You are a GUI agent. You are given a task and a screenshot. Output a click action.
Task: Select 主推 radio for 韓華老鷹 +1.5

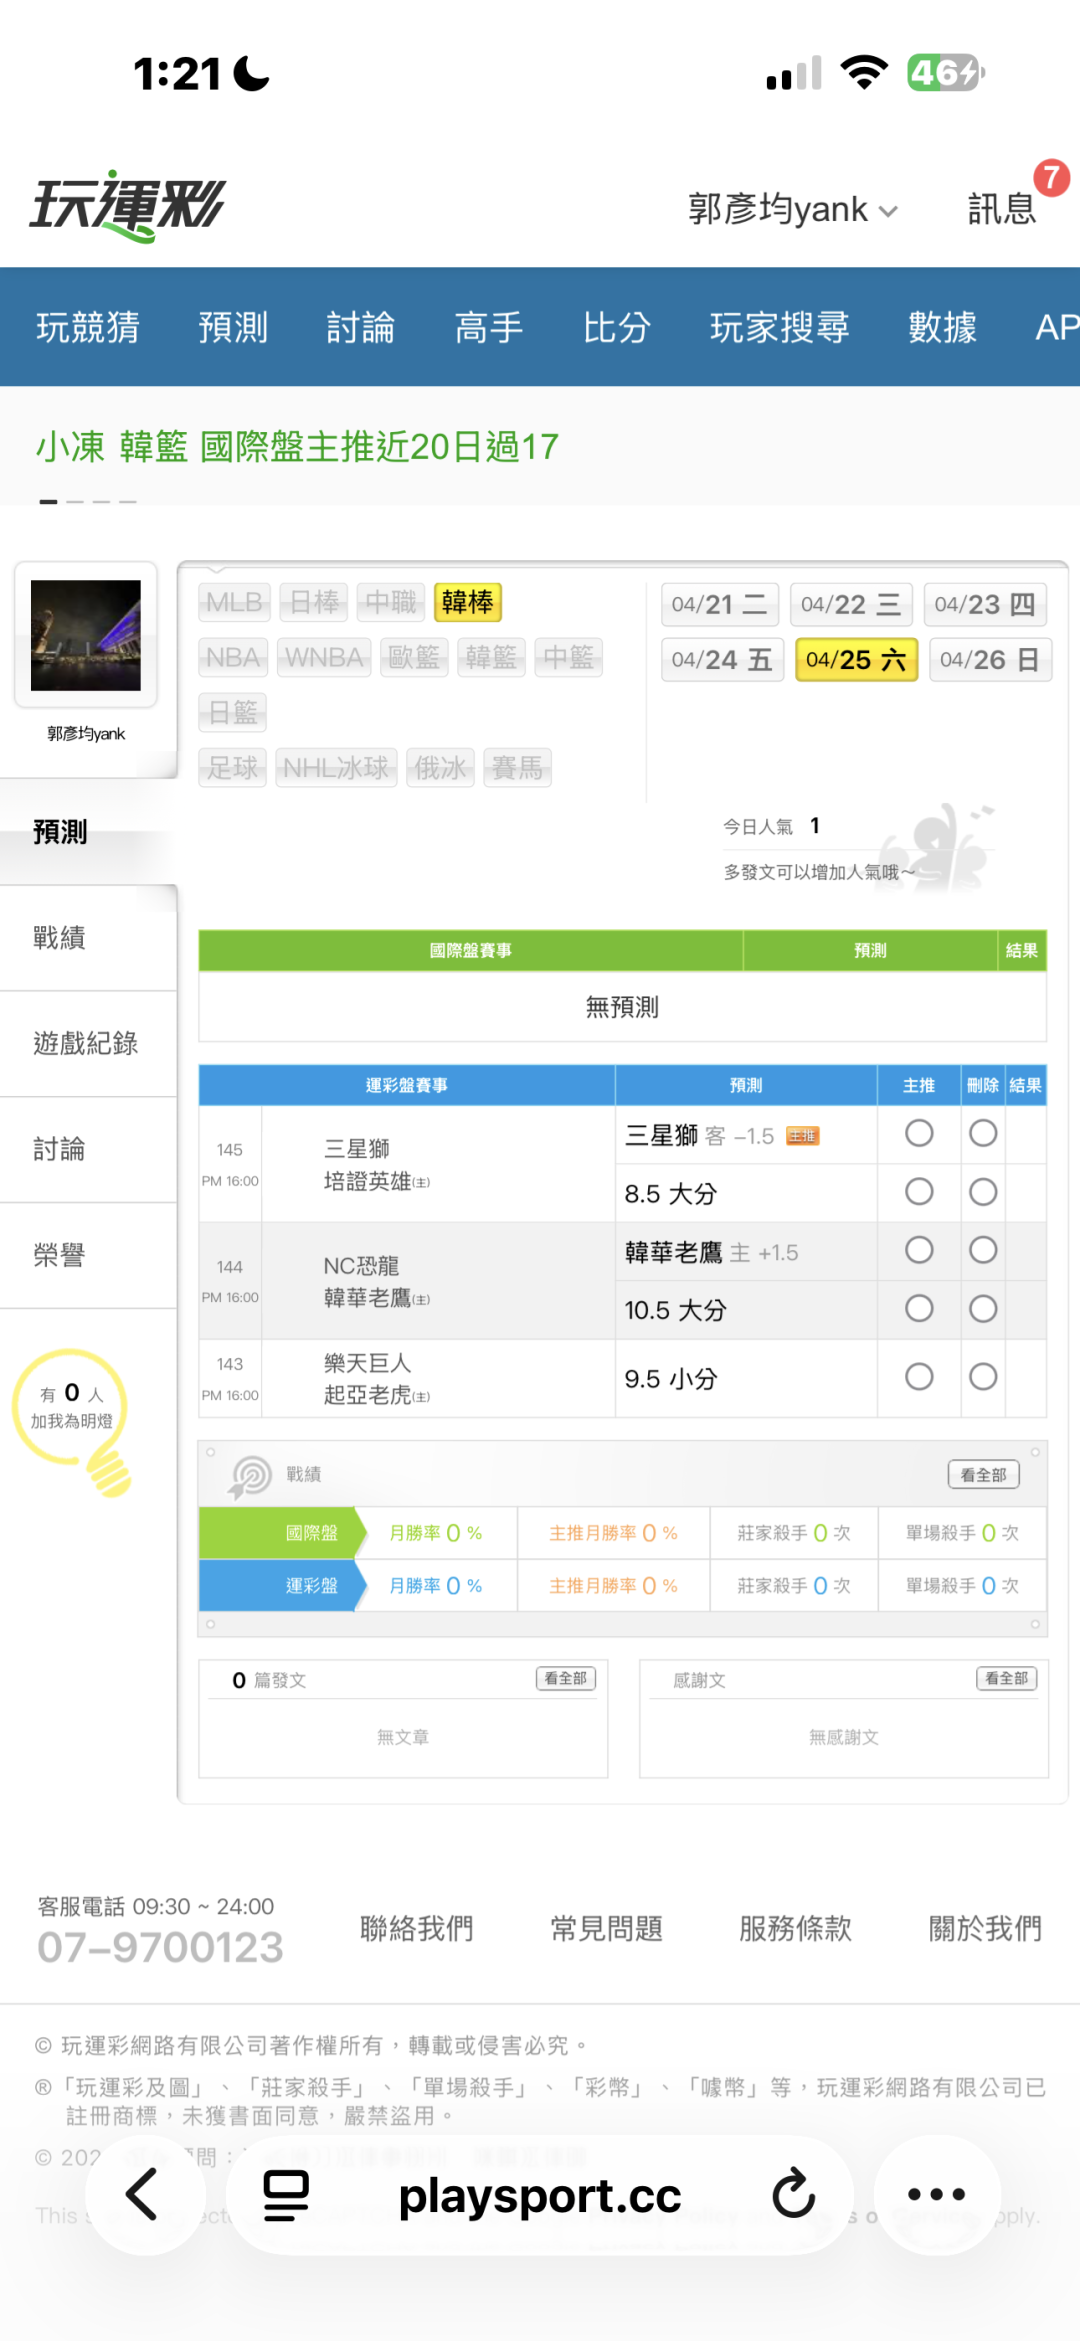tap(919, 1250)
